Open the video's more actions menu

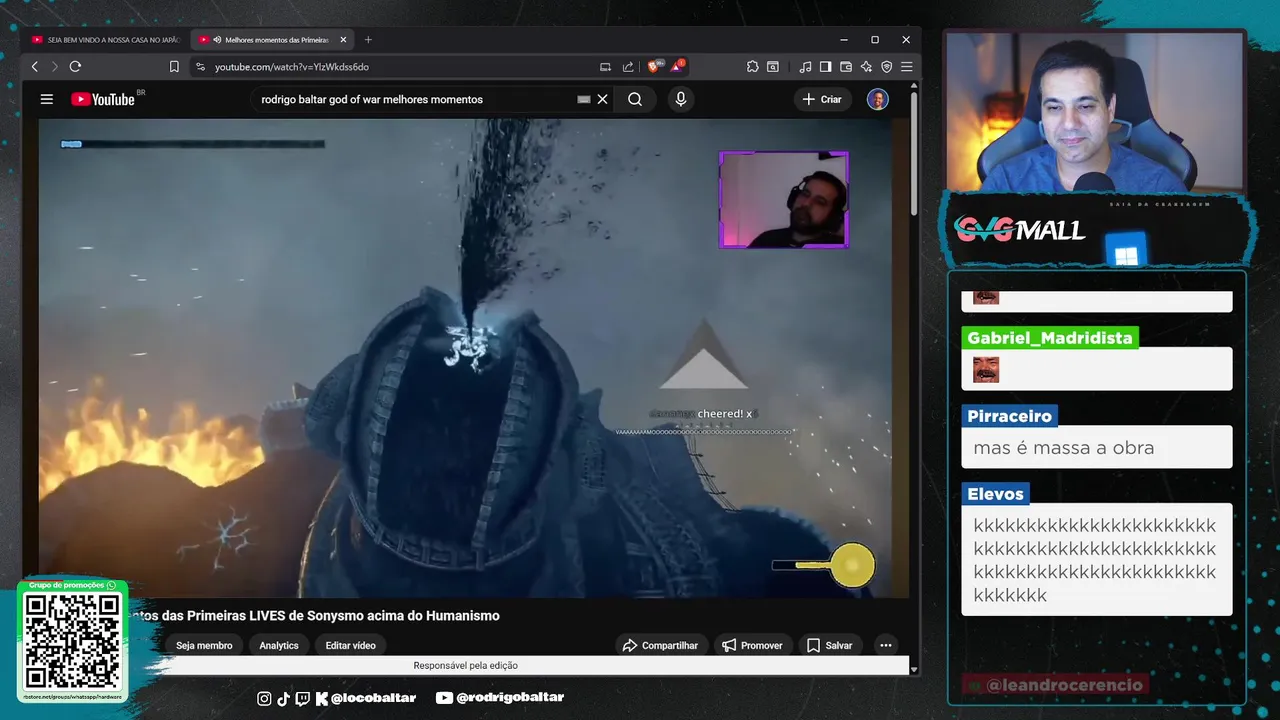885,645
